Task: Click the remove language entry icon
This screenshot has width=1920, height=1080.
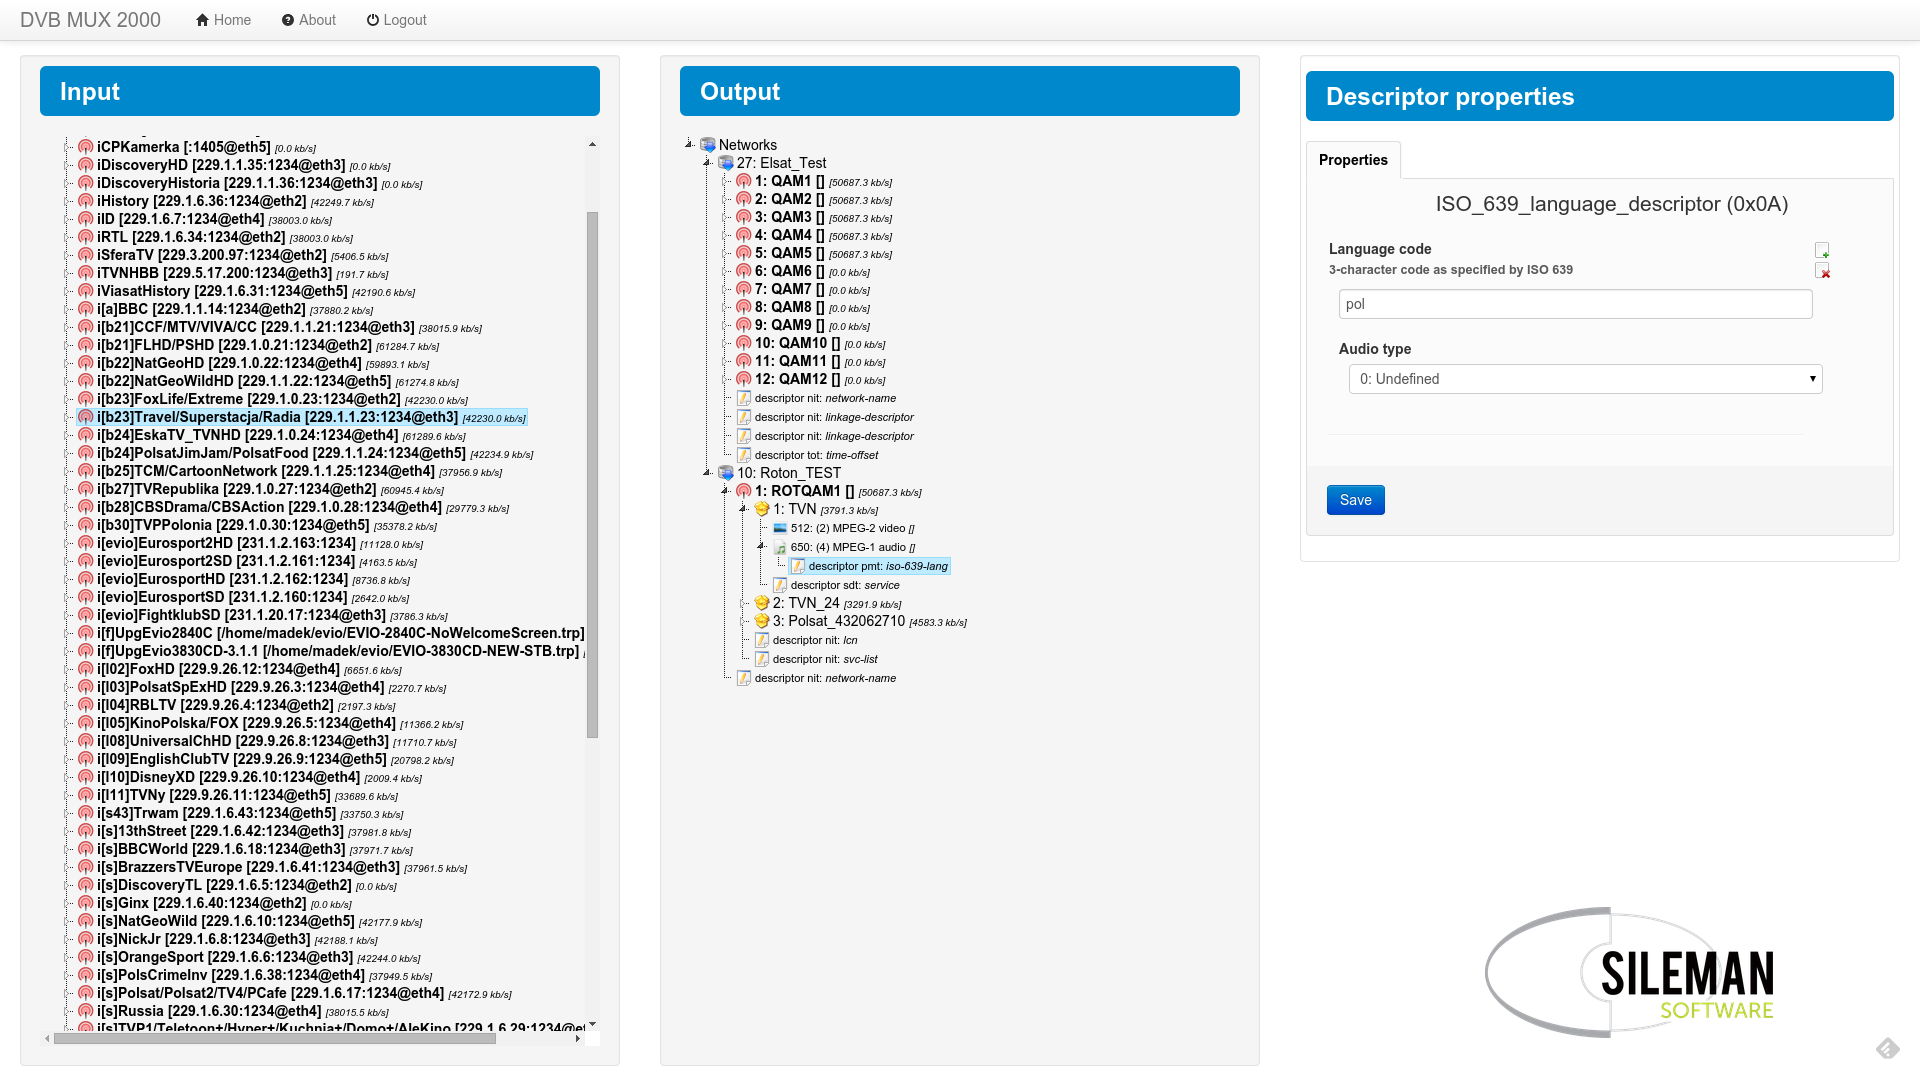Action: (1822, 271)
